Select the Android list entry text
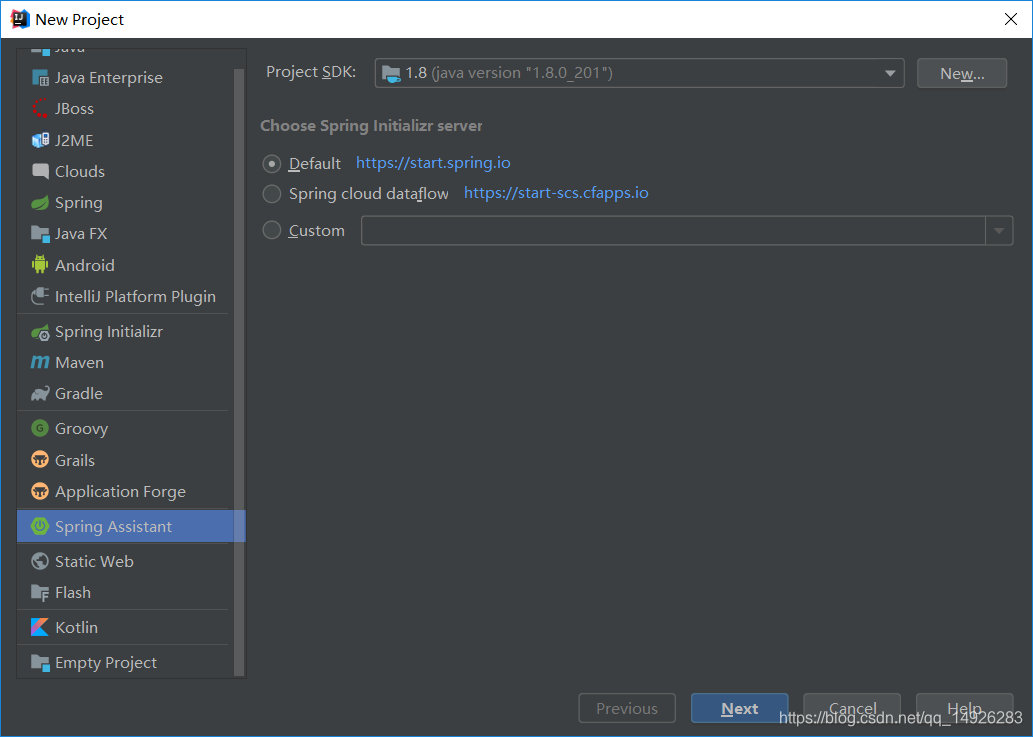The image size is (1033, 737). [85, 265]
